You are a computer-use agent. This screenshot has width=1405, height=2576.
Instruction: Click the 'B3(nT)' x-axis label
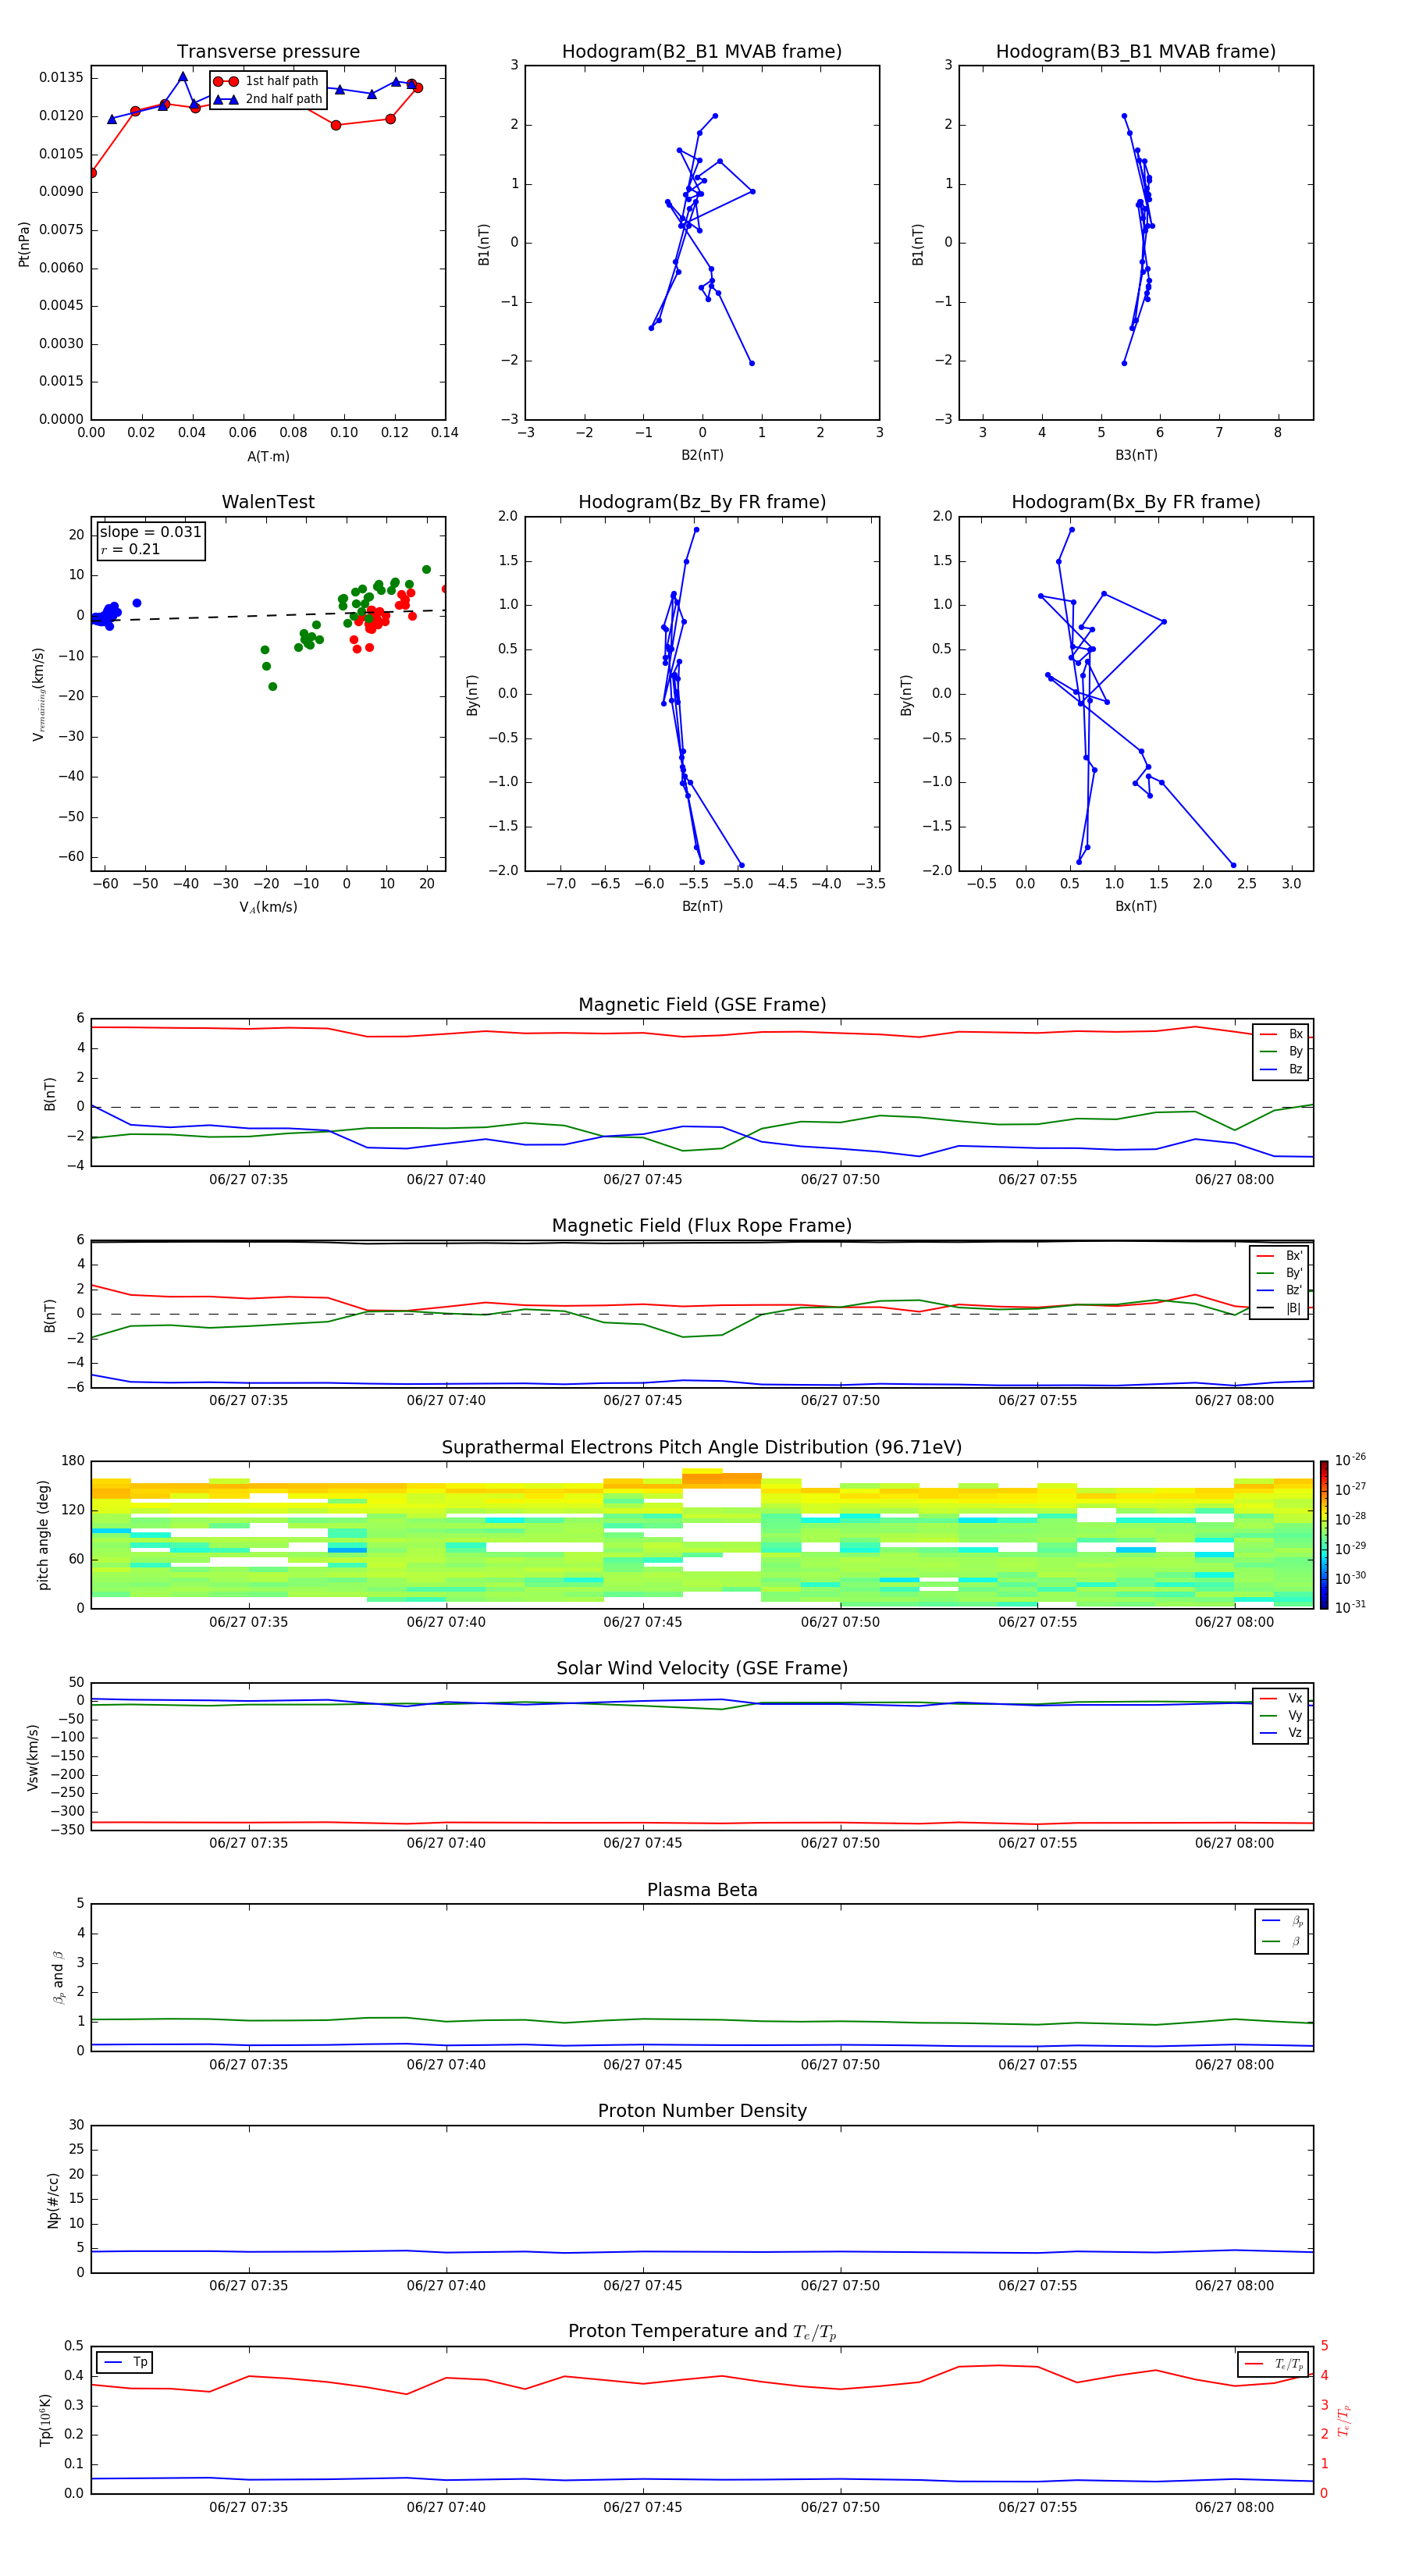[1136, 456]
